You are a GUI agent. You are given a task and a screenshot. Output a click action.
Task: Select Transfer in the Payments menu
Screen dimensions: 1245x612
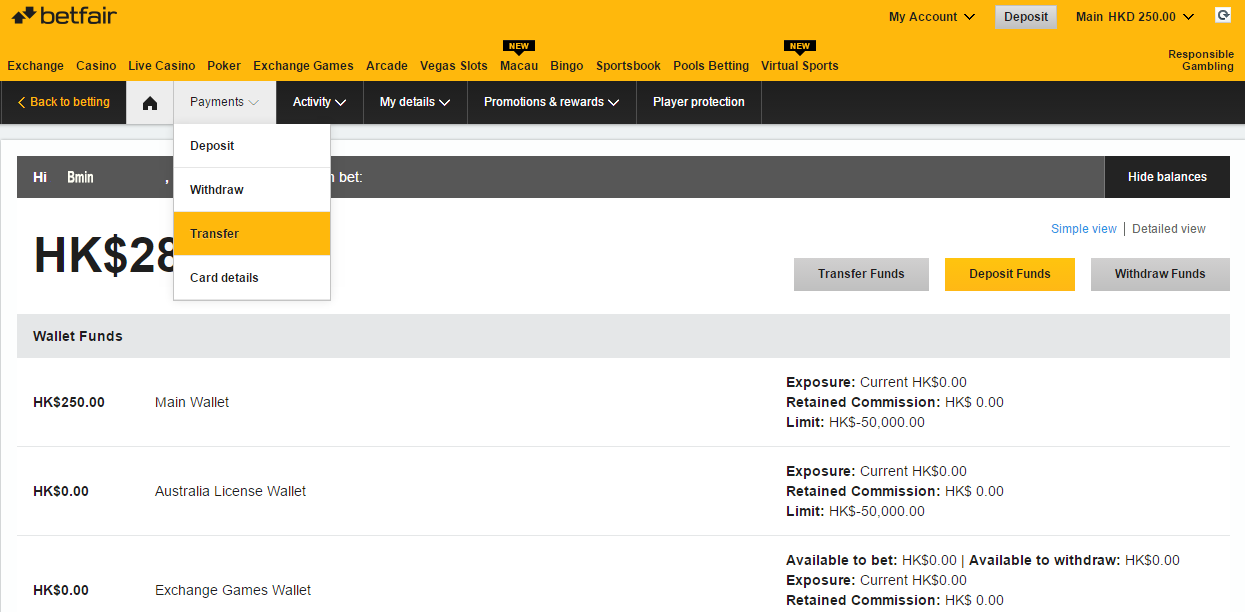click(252, 234)
